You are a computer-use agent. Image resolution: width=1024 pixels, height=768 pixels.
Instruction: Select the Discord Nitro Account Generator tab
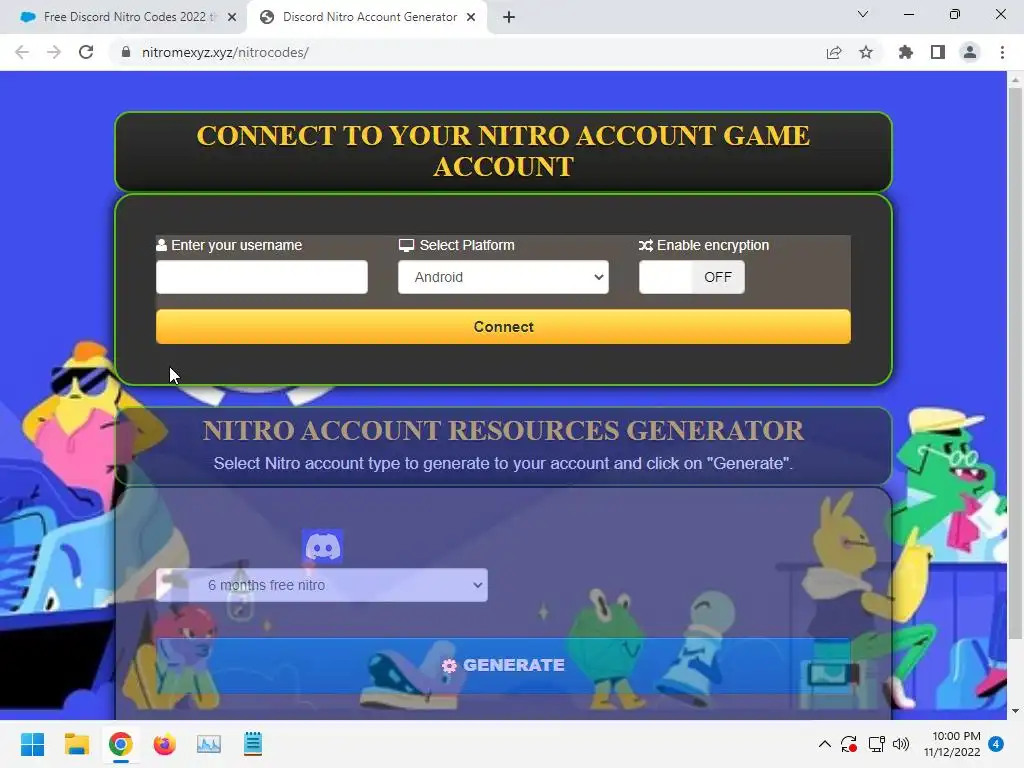tap(369, 17)
